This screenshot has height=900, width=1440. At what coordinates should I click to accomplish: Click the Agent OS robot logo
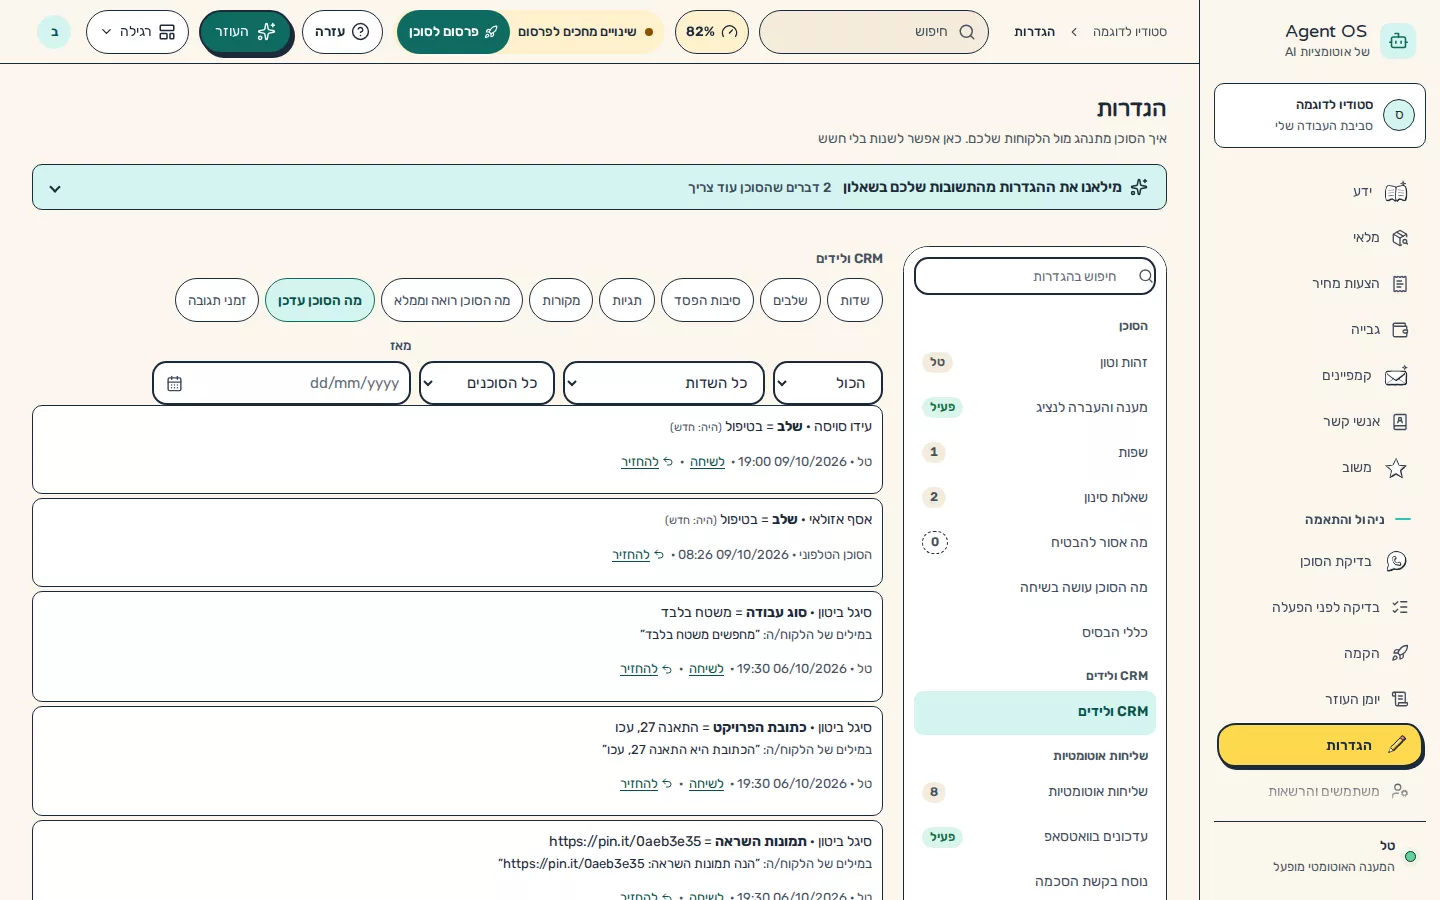[1398, 41]
